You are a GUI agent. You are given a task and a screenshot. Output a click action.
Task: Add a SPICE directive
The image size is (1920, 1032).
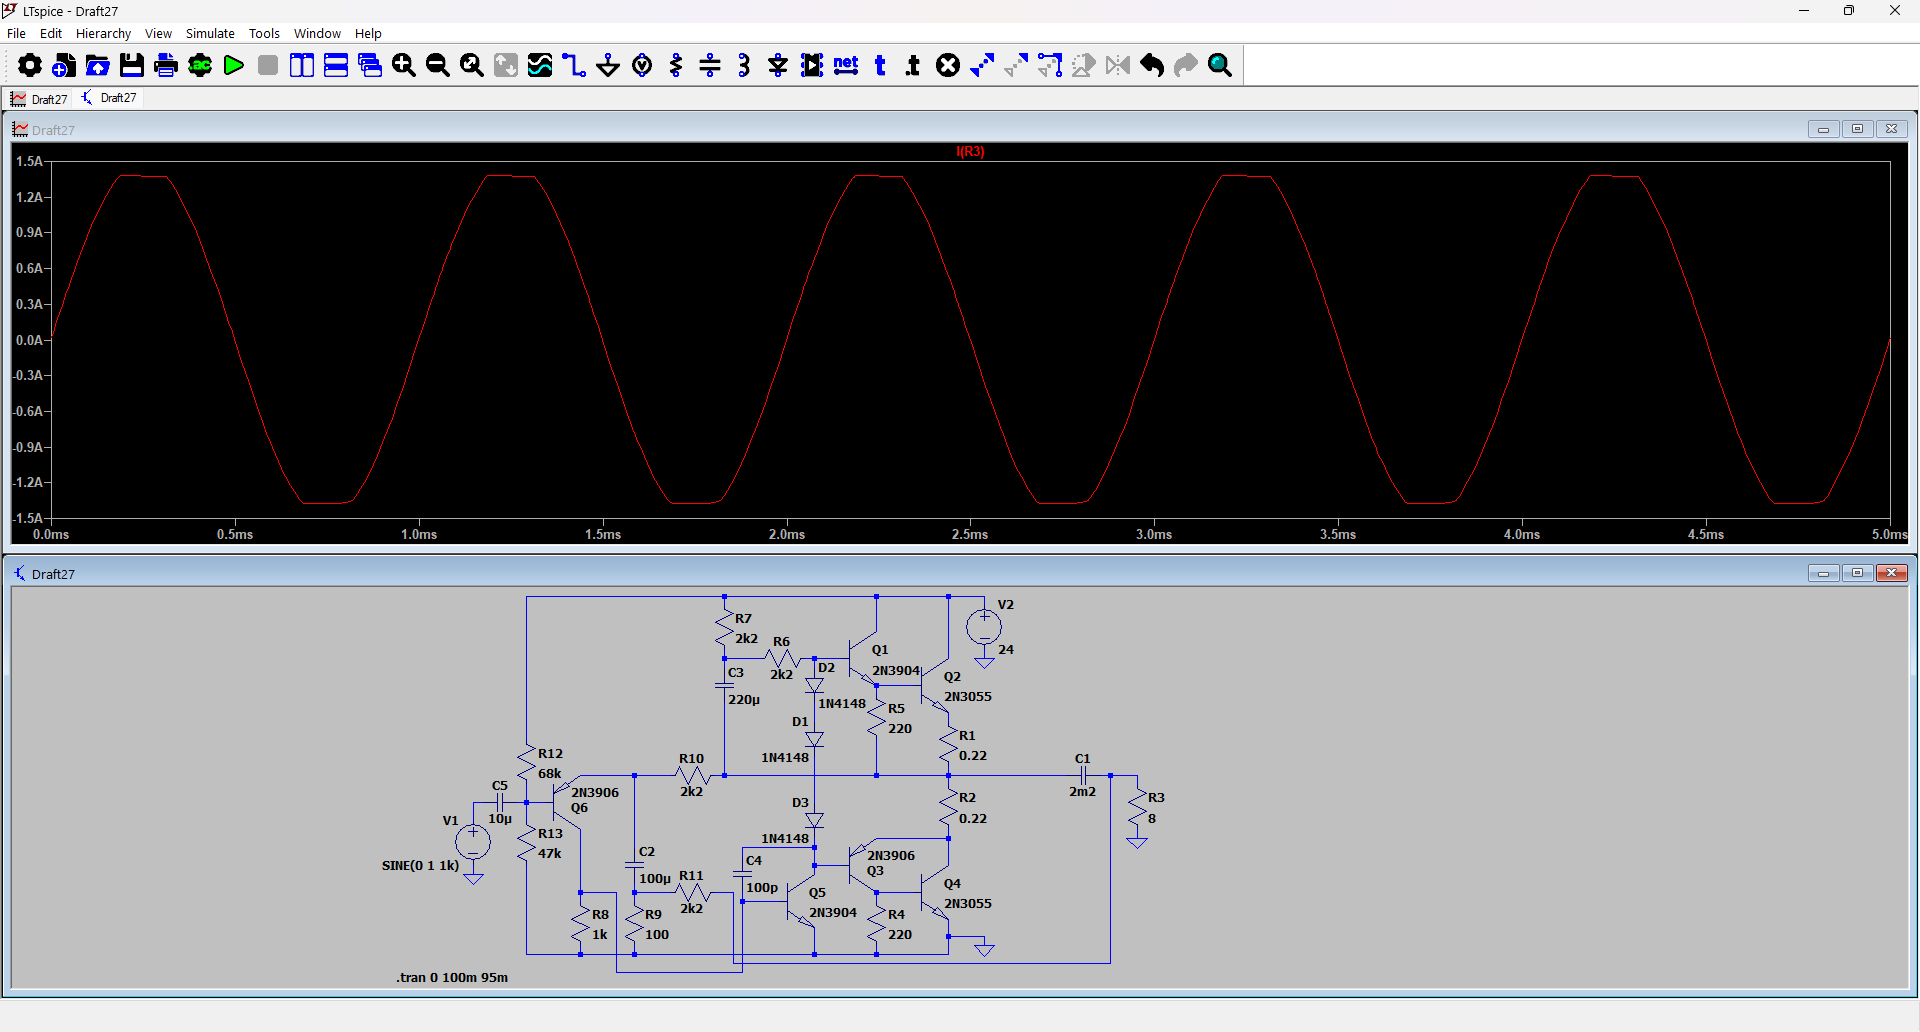tap(913, 66)
